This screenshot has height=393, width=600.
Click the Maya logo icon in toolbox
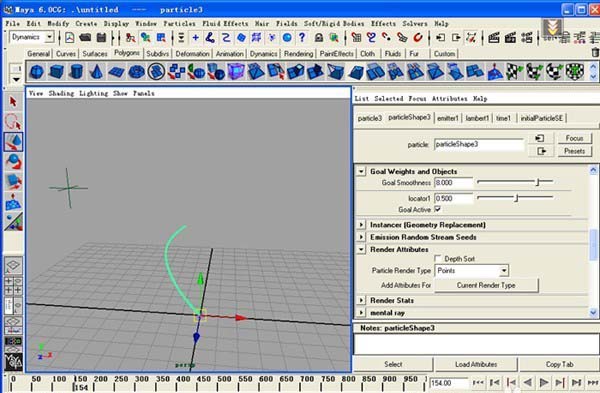point(13,362)
